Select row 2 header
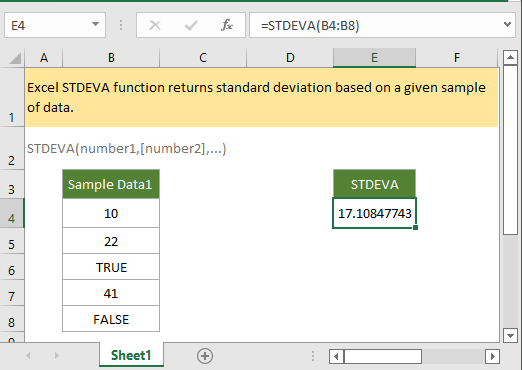This screenshot has width=522, height=370. tap(12, 149)
